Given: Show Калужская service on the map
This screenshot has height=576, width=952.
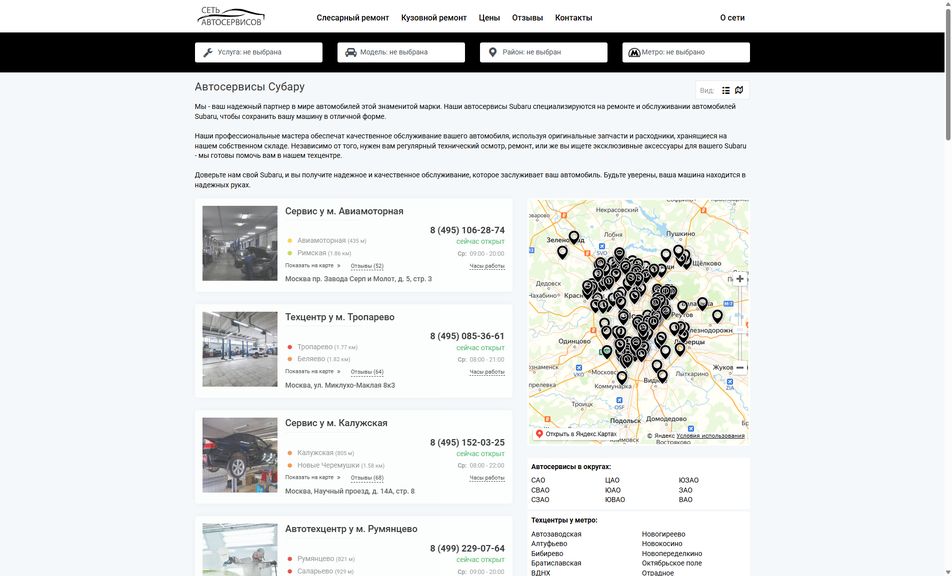Looking at the screenshot, I should pos(313,478).
